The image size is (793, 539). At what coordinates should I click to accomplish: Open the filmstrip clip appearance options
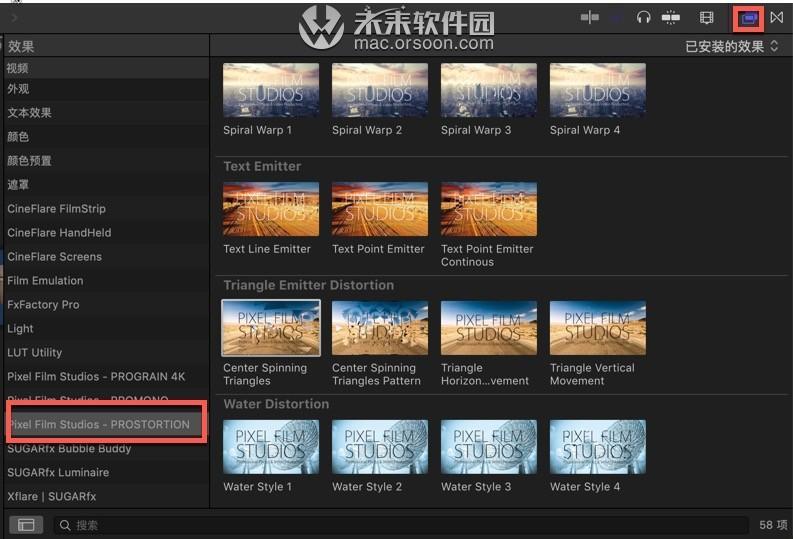point(707,18)
